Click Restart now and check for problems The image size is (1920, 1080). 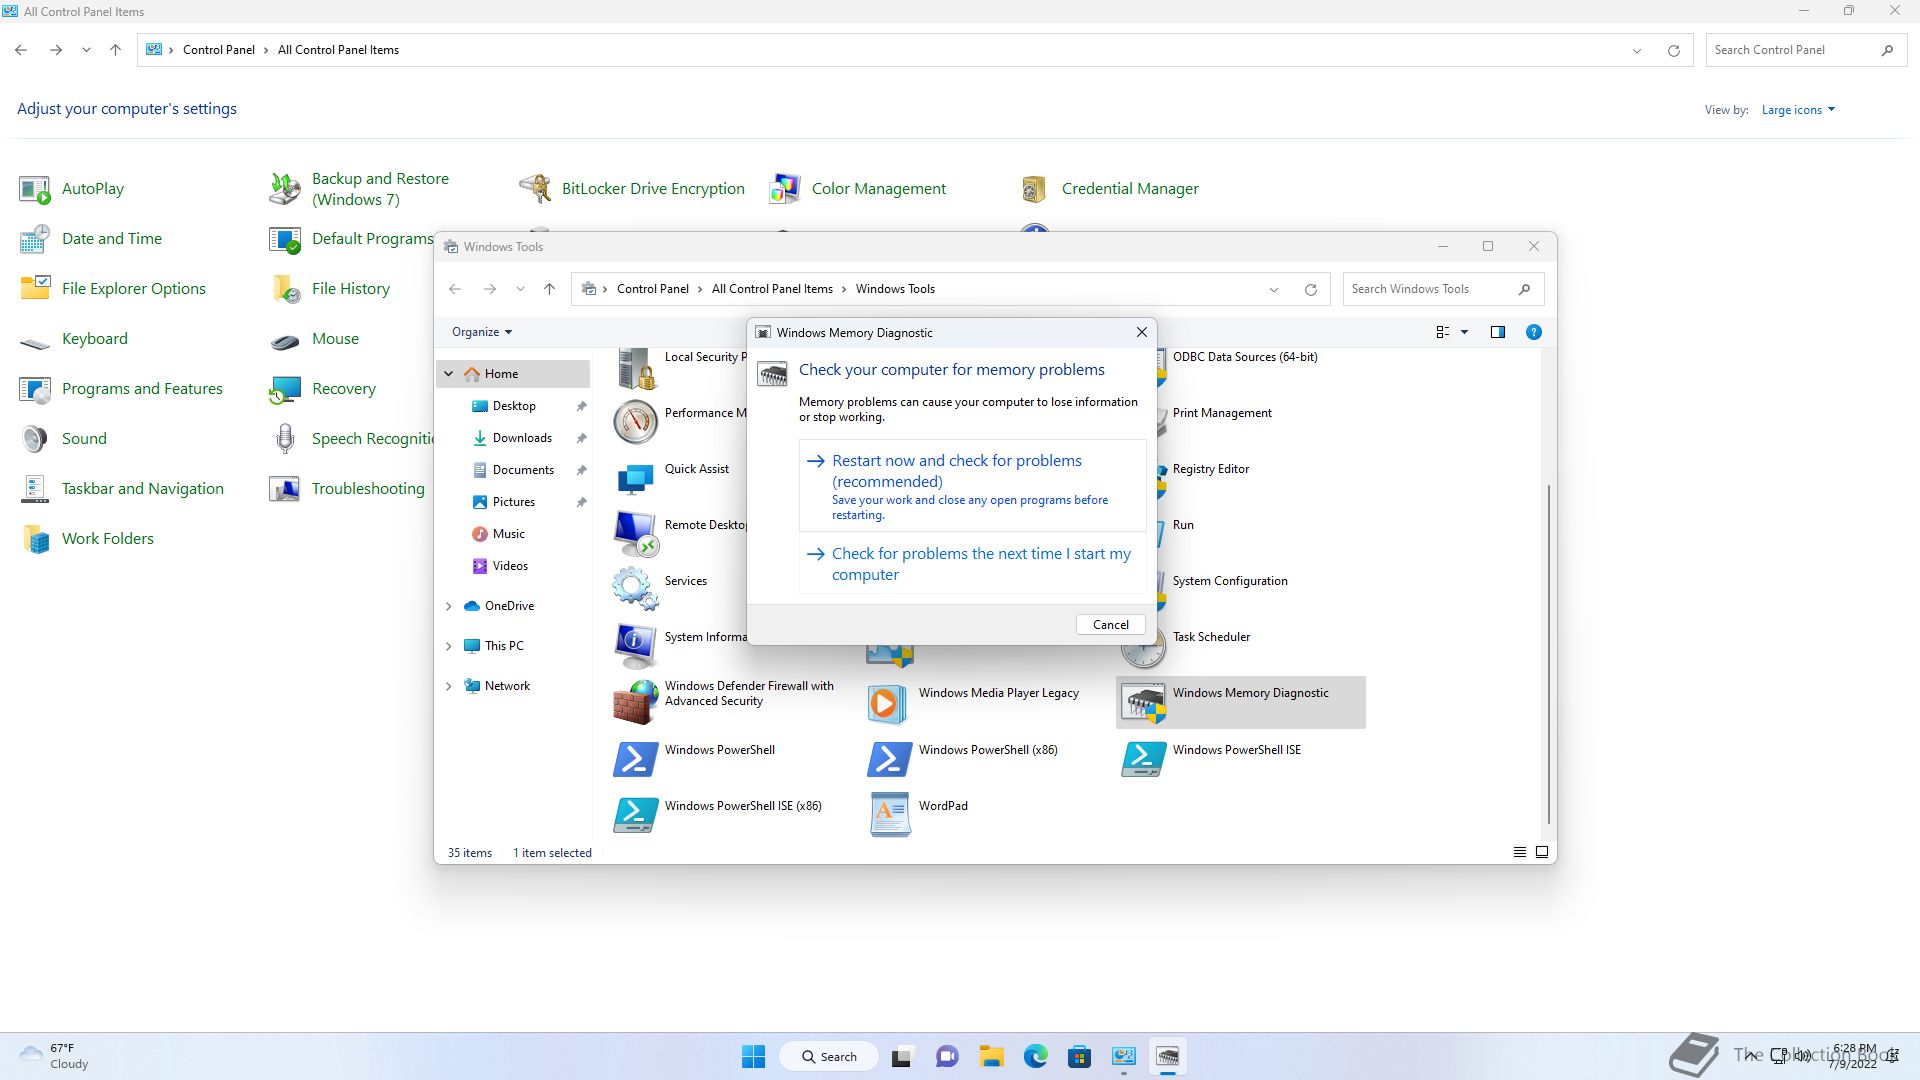972,486
